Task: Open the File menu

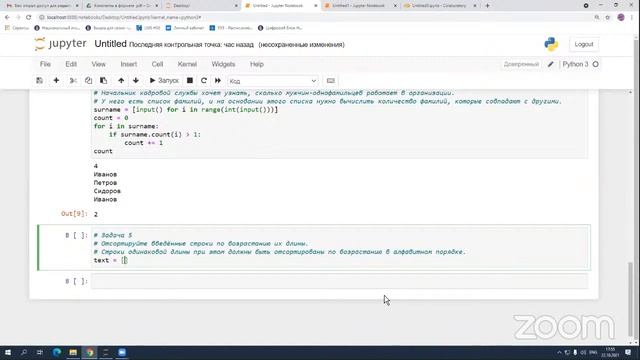Action: (x=45, y=64)
